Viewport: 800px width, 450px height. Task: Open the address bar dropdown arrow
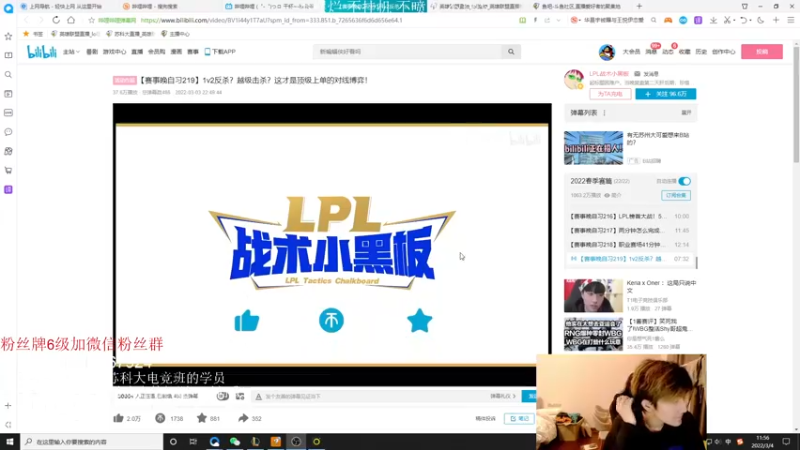(x=559, y=20)
